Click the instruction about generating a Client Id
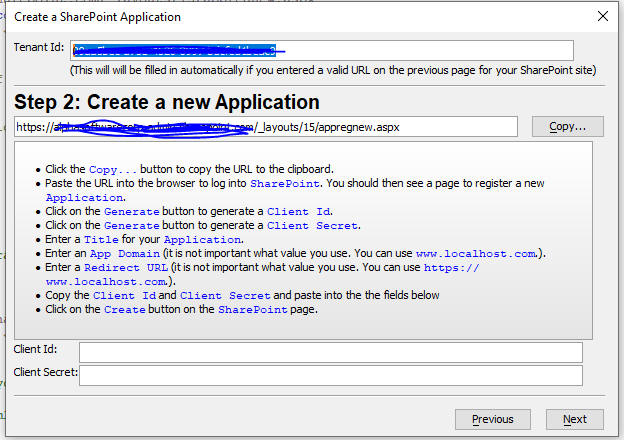 189,211
